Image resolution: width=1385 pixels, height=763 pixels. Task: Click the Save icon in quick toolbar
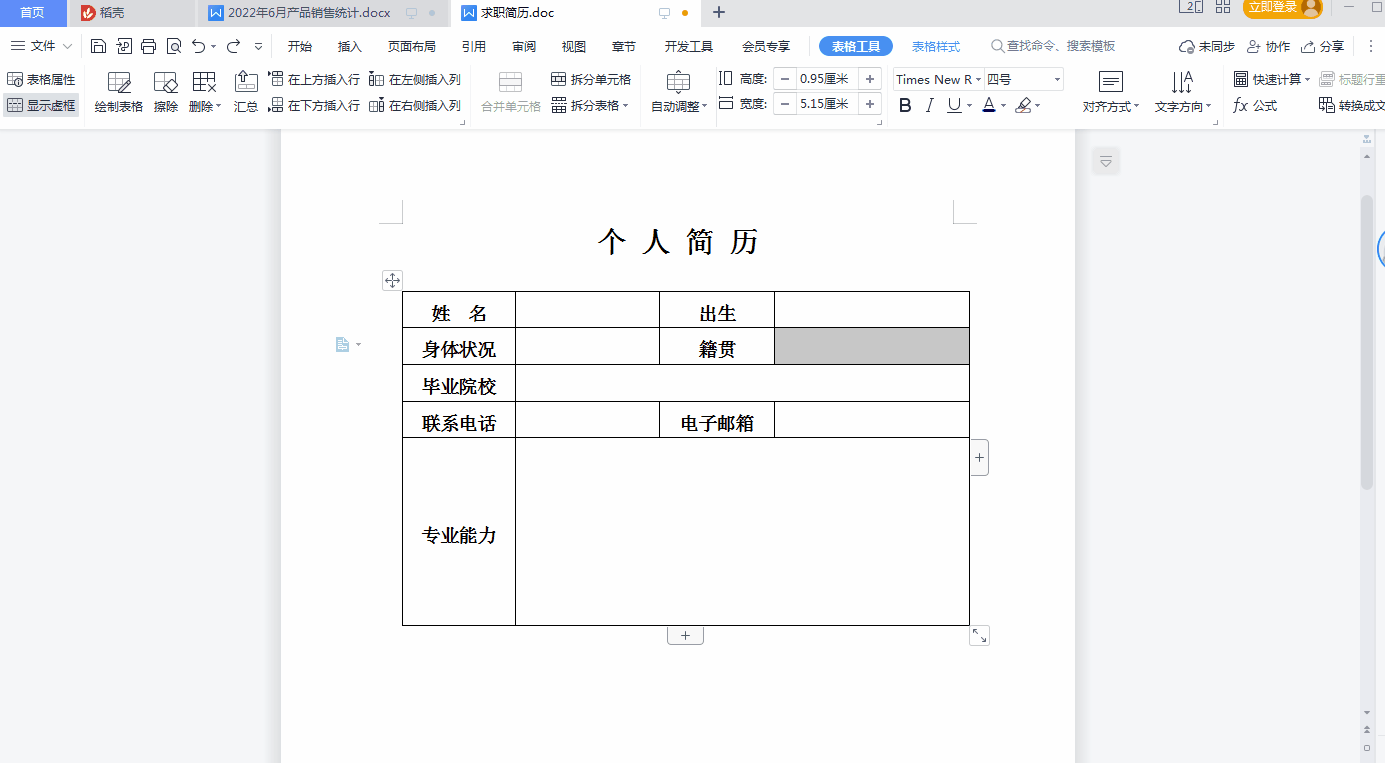click(98, 46)
